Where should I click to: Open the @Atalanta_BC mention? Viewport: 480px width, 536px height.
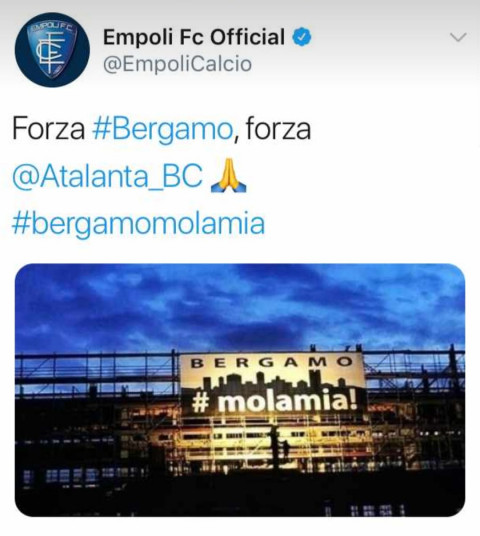pyautogui.click(x=107, y=176)
